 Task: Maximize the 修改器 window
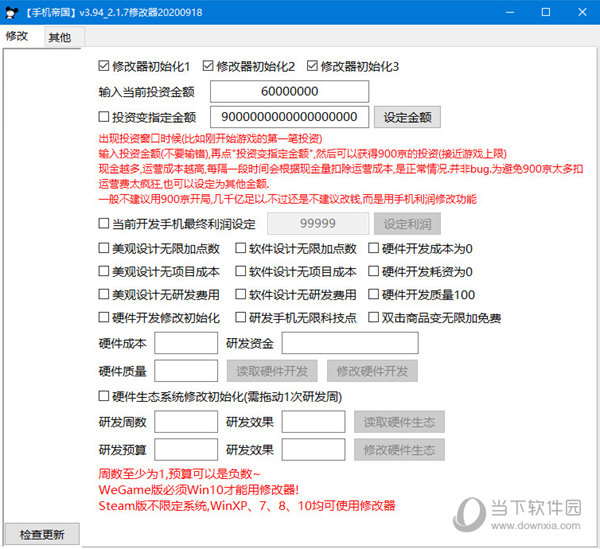pos(546,12)
